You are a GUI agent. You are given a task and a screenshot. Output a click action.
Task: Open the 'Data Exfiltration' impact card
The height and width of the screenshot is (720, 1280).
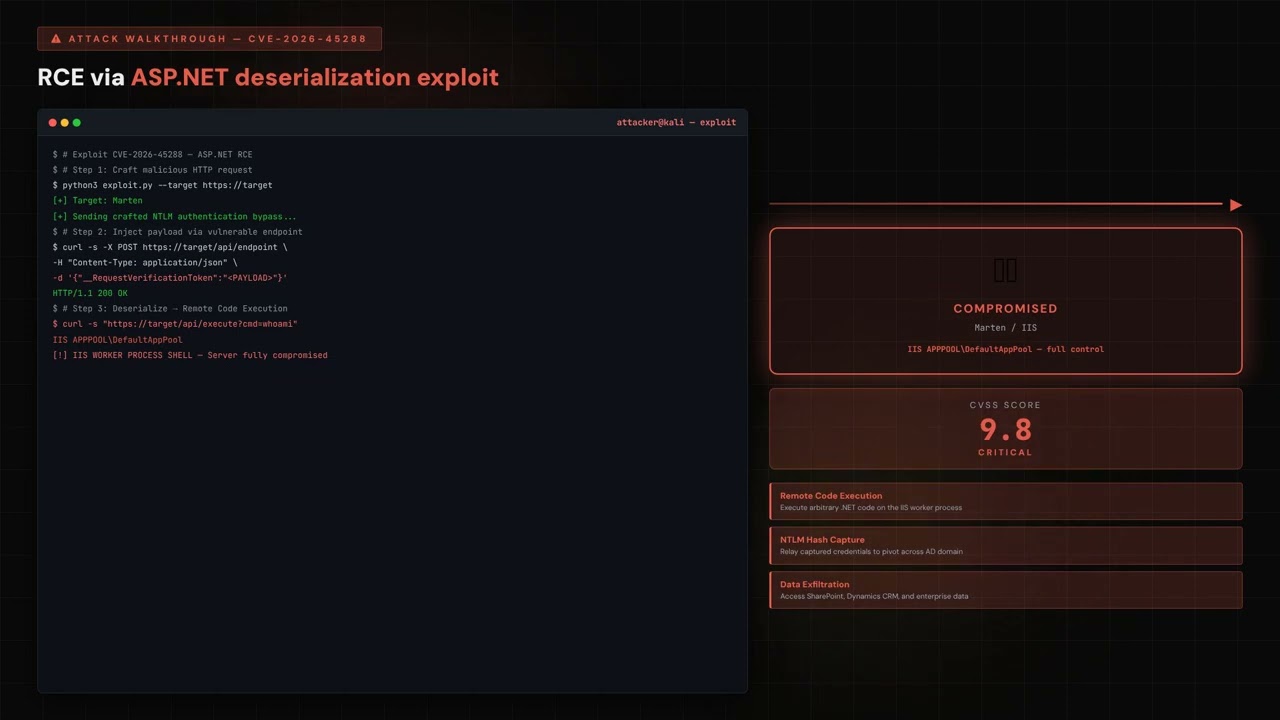pyautogui.click(x=1006, y=590)
